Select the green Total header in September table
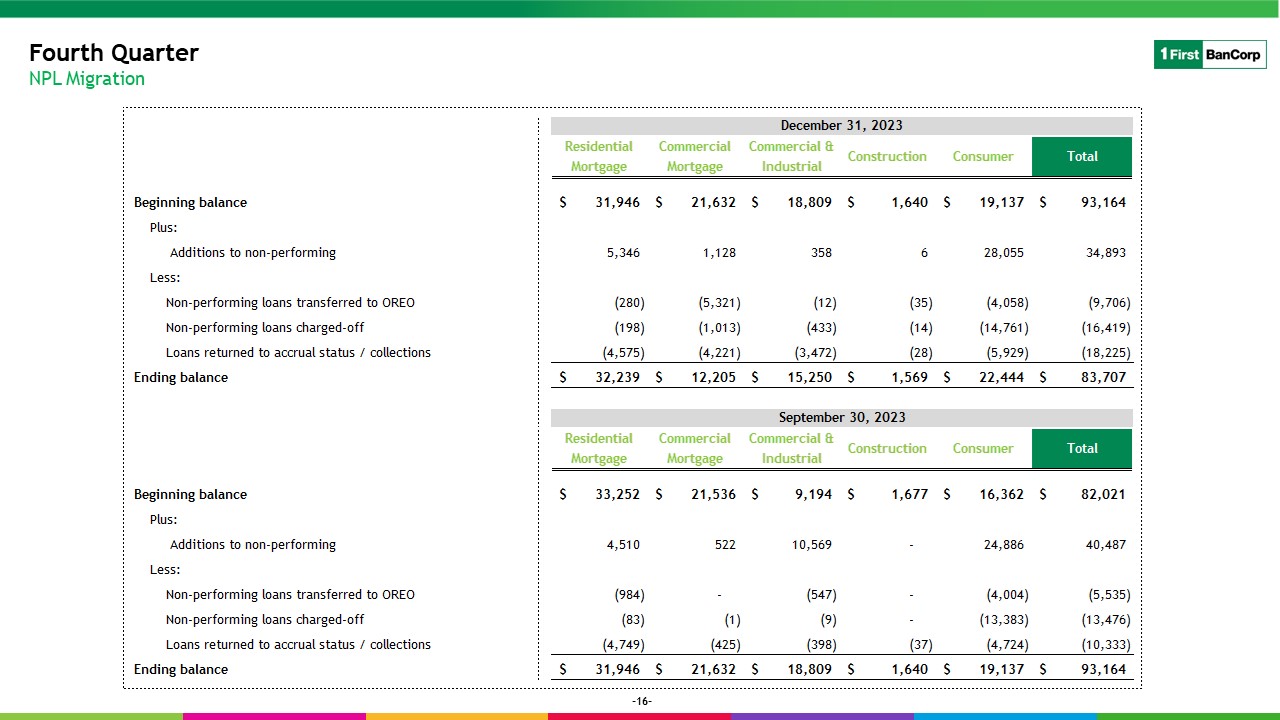1280x720 pixels. pyautogui.click(x=1082, y=448)
